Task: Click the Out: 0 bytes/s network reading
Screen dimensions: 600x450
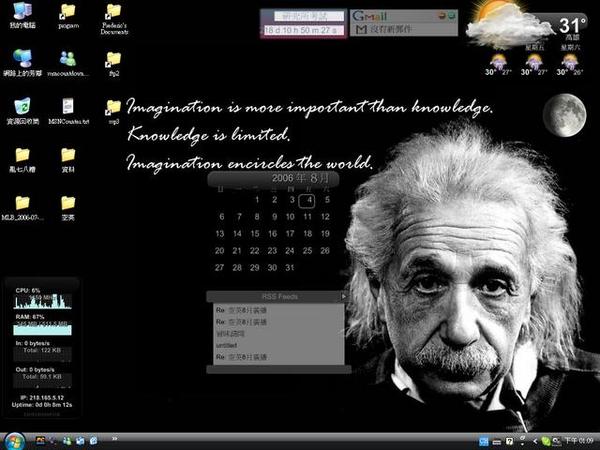Action: click(35, 370)
